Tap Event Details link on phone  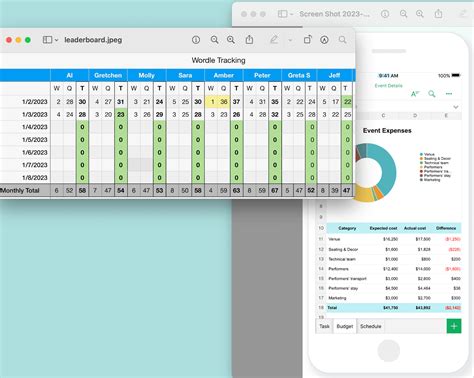tap(388, 86)
